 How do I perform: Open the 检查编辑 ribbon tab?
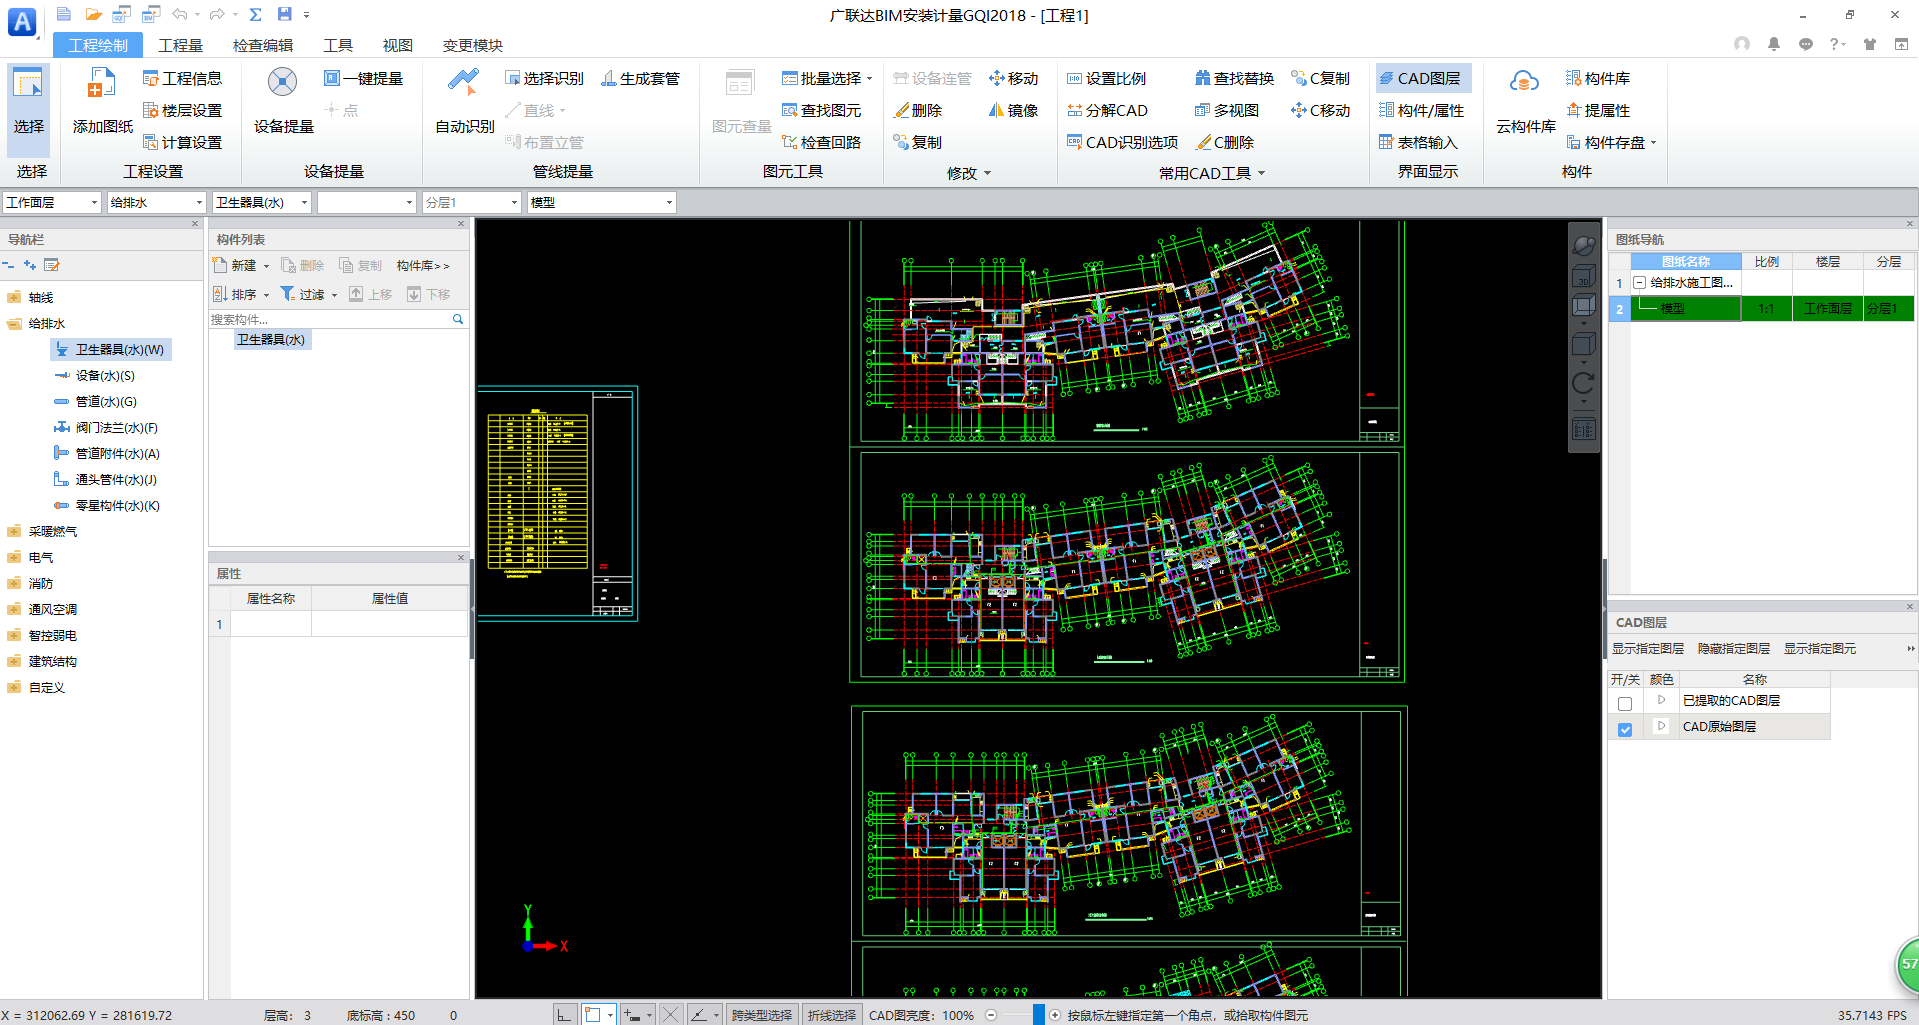pos(263,45)
